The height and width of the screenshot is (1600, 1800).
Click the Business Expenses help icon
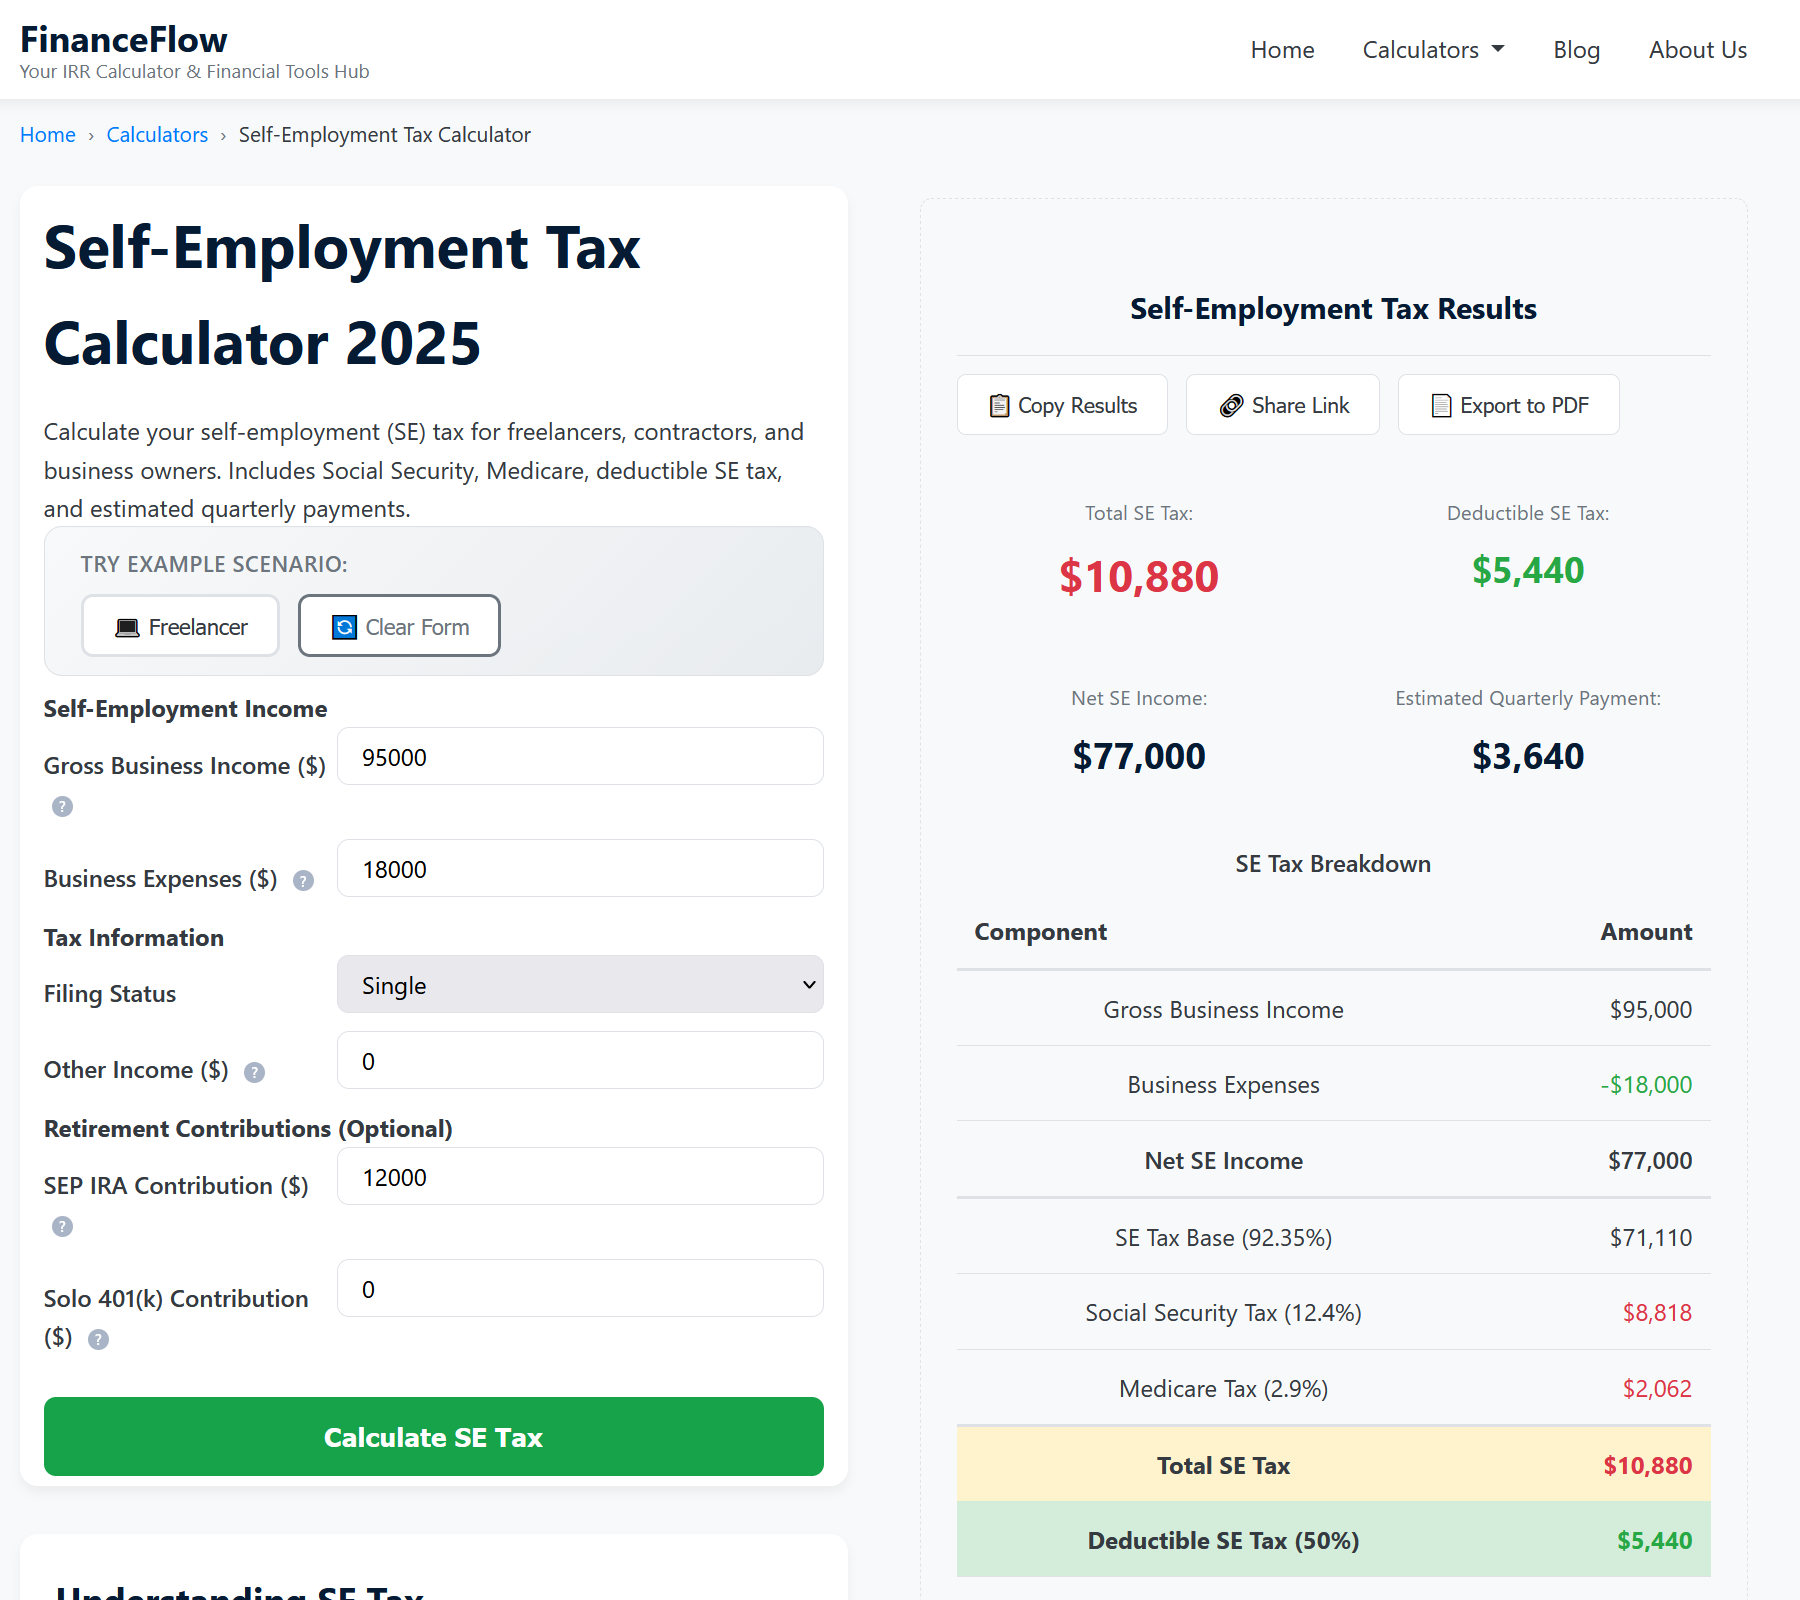pyautogui.click(x=302, y=880)
